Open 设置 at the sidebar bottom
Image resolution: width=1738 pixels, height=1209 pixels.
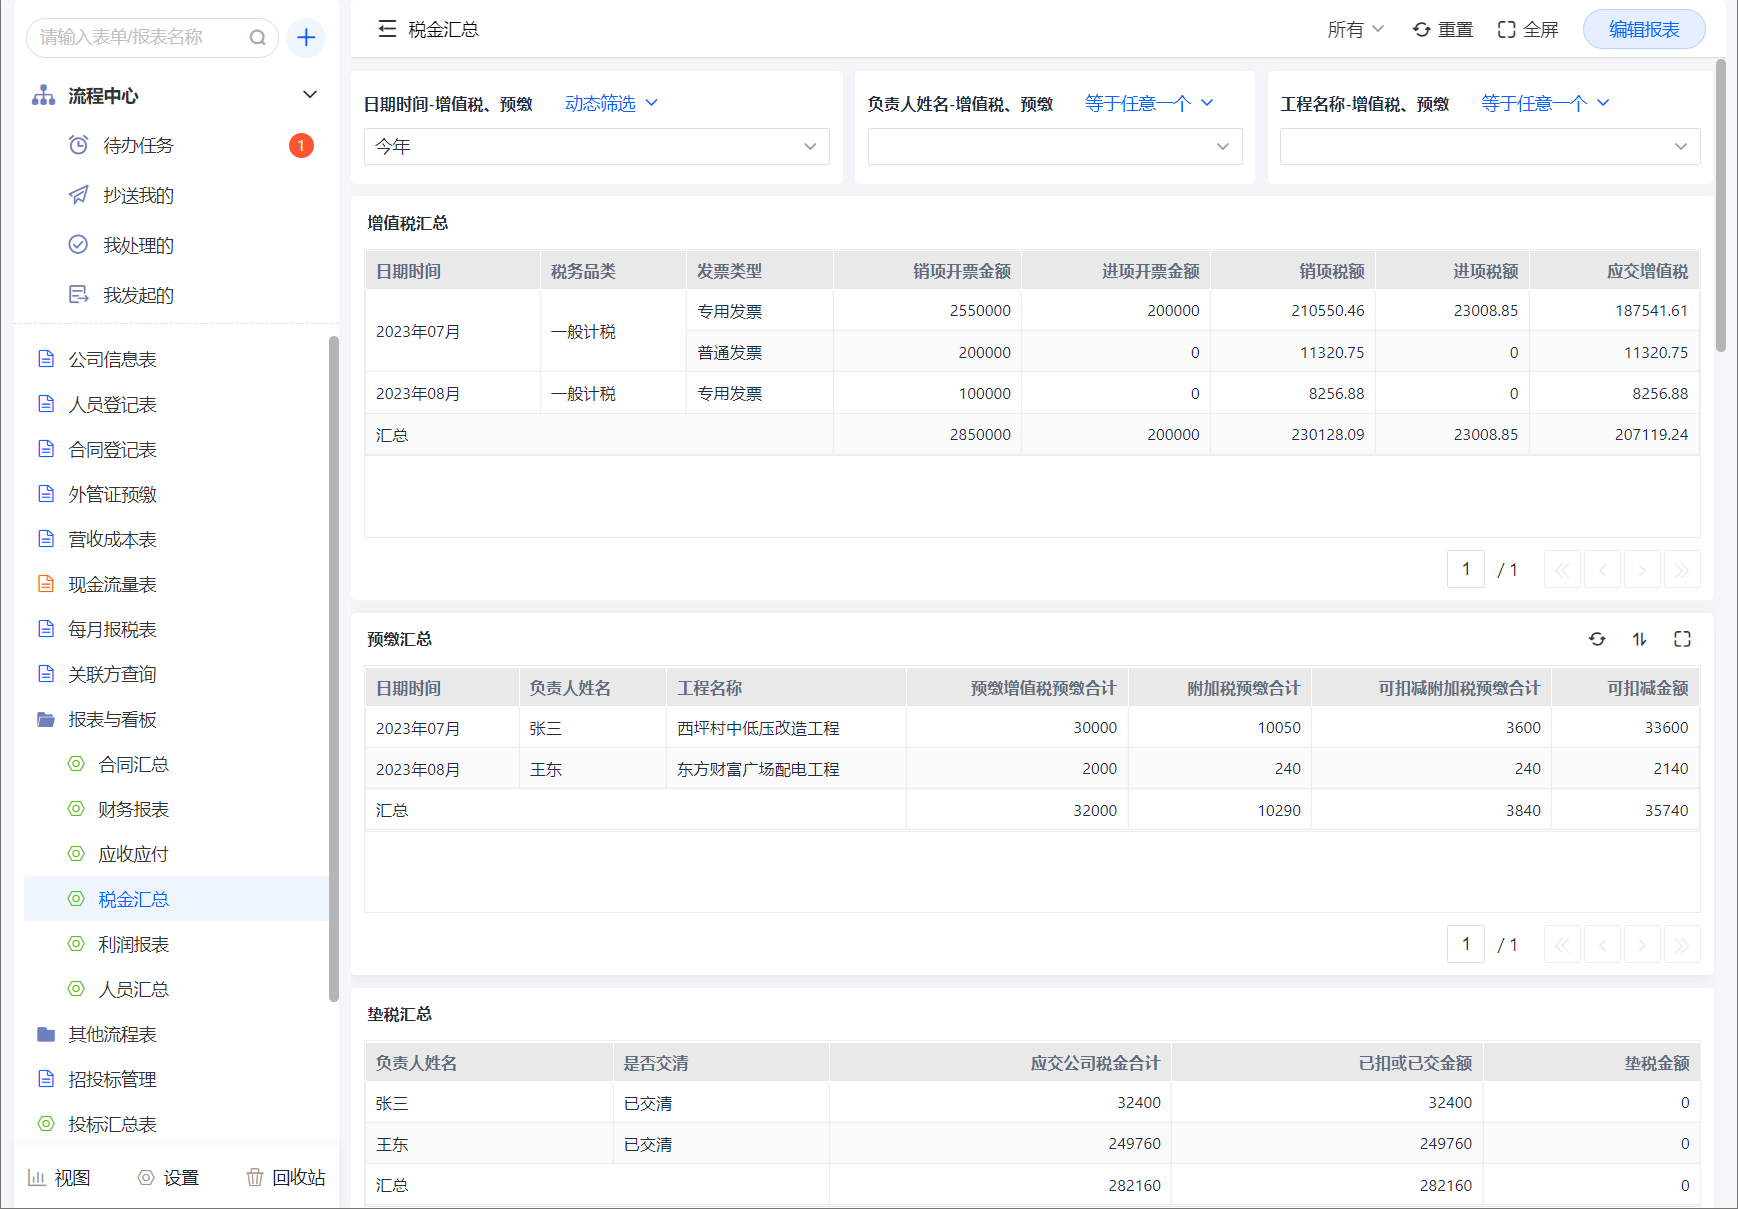click(x=168, y=1177)
